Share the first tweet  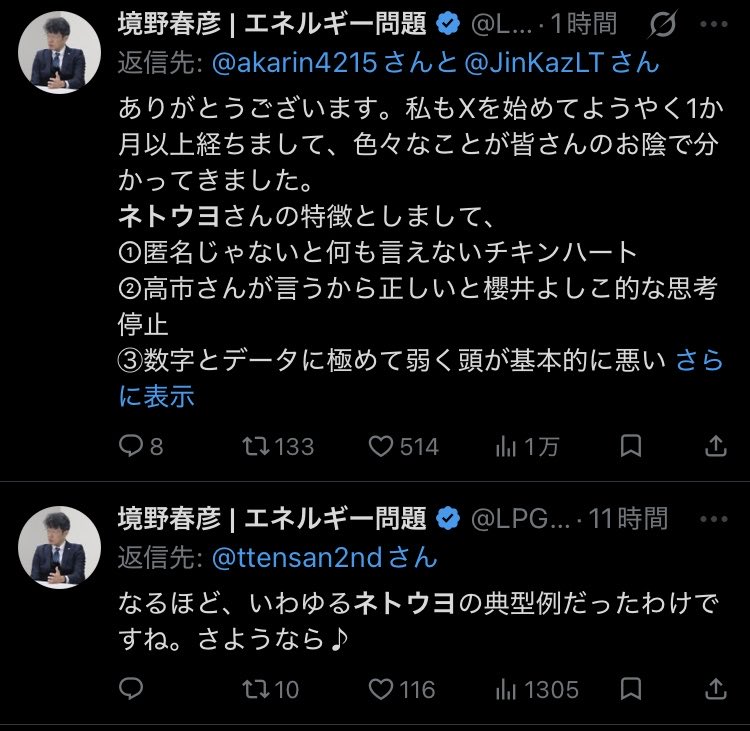point(716,446)
